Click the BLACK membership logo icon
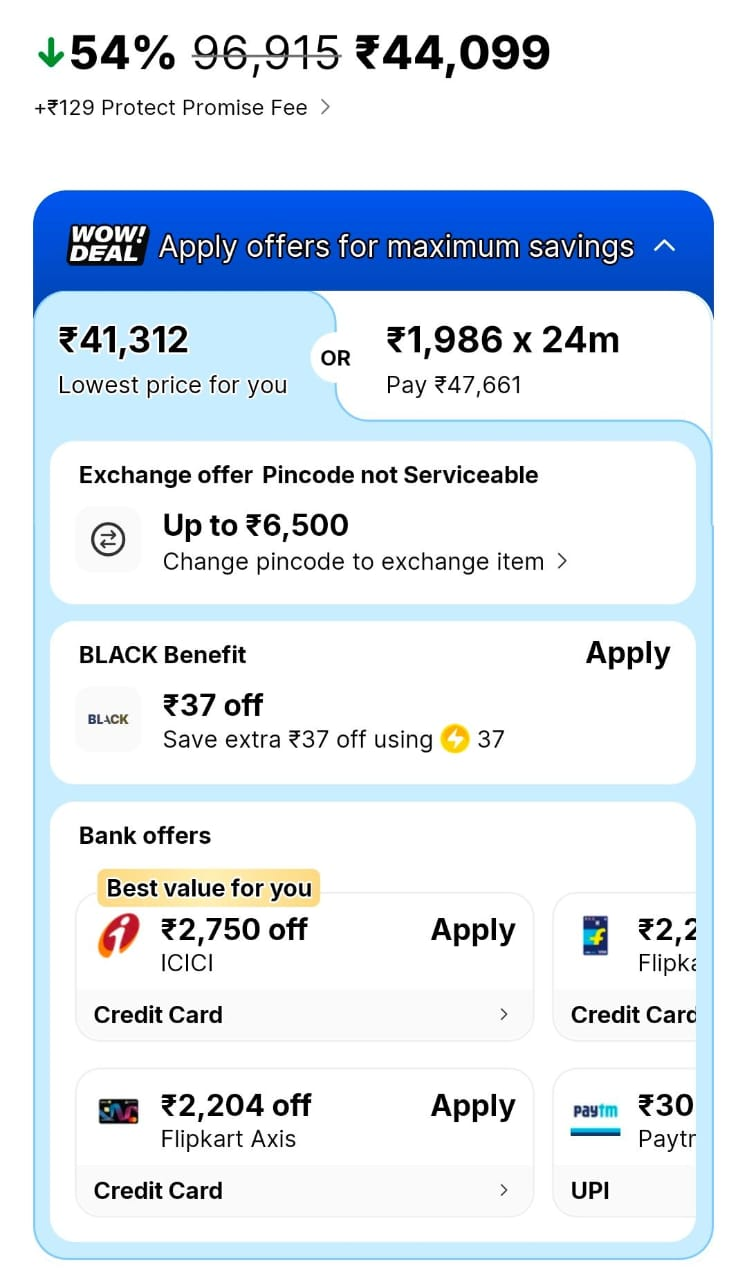The width and height of the screenshot is (747, 1280). (108, 719)
